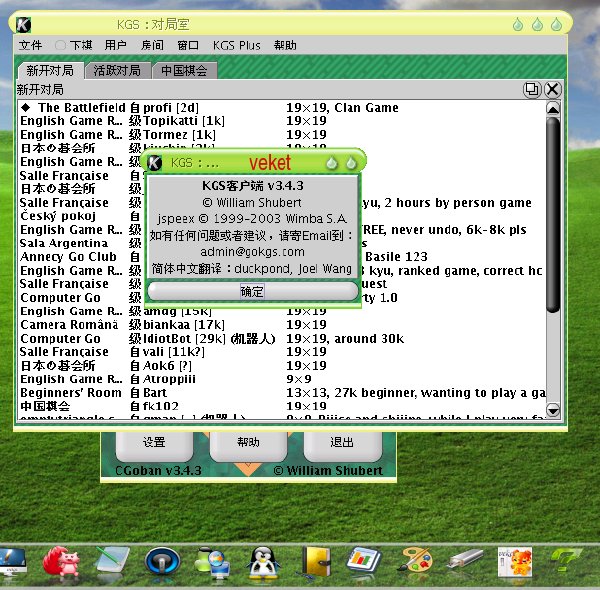Click the Tux penguin dock icon
600x590 pixels.
coord(263,562)
